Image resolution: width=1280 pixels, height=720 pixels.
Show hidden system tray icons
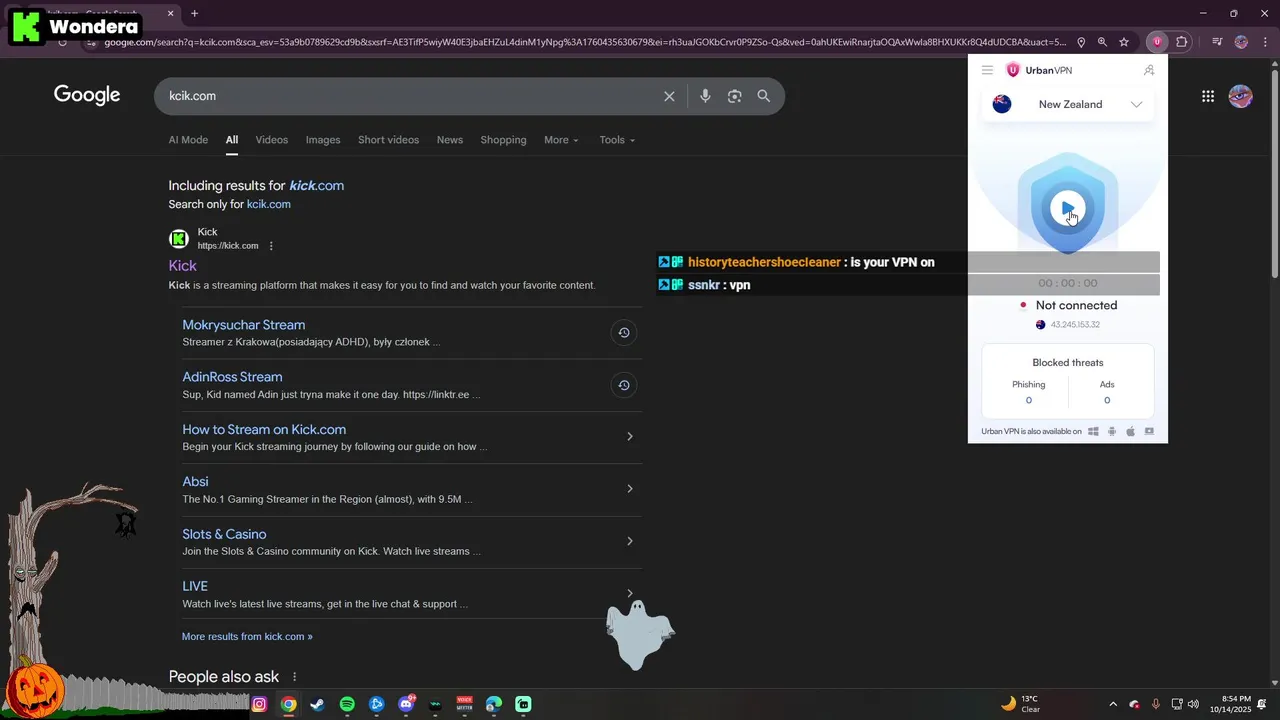1113,704
